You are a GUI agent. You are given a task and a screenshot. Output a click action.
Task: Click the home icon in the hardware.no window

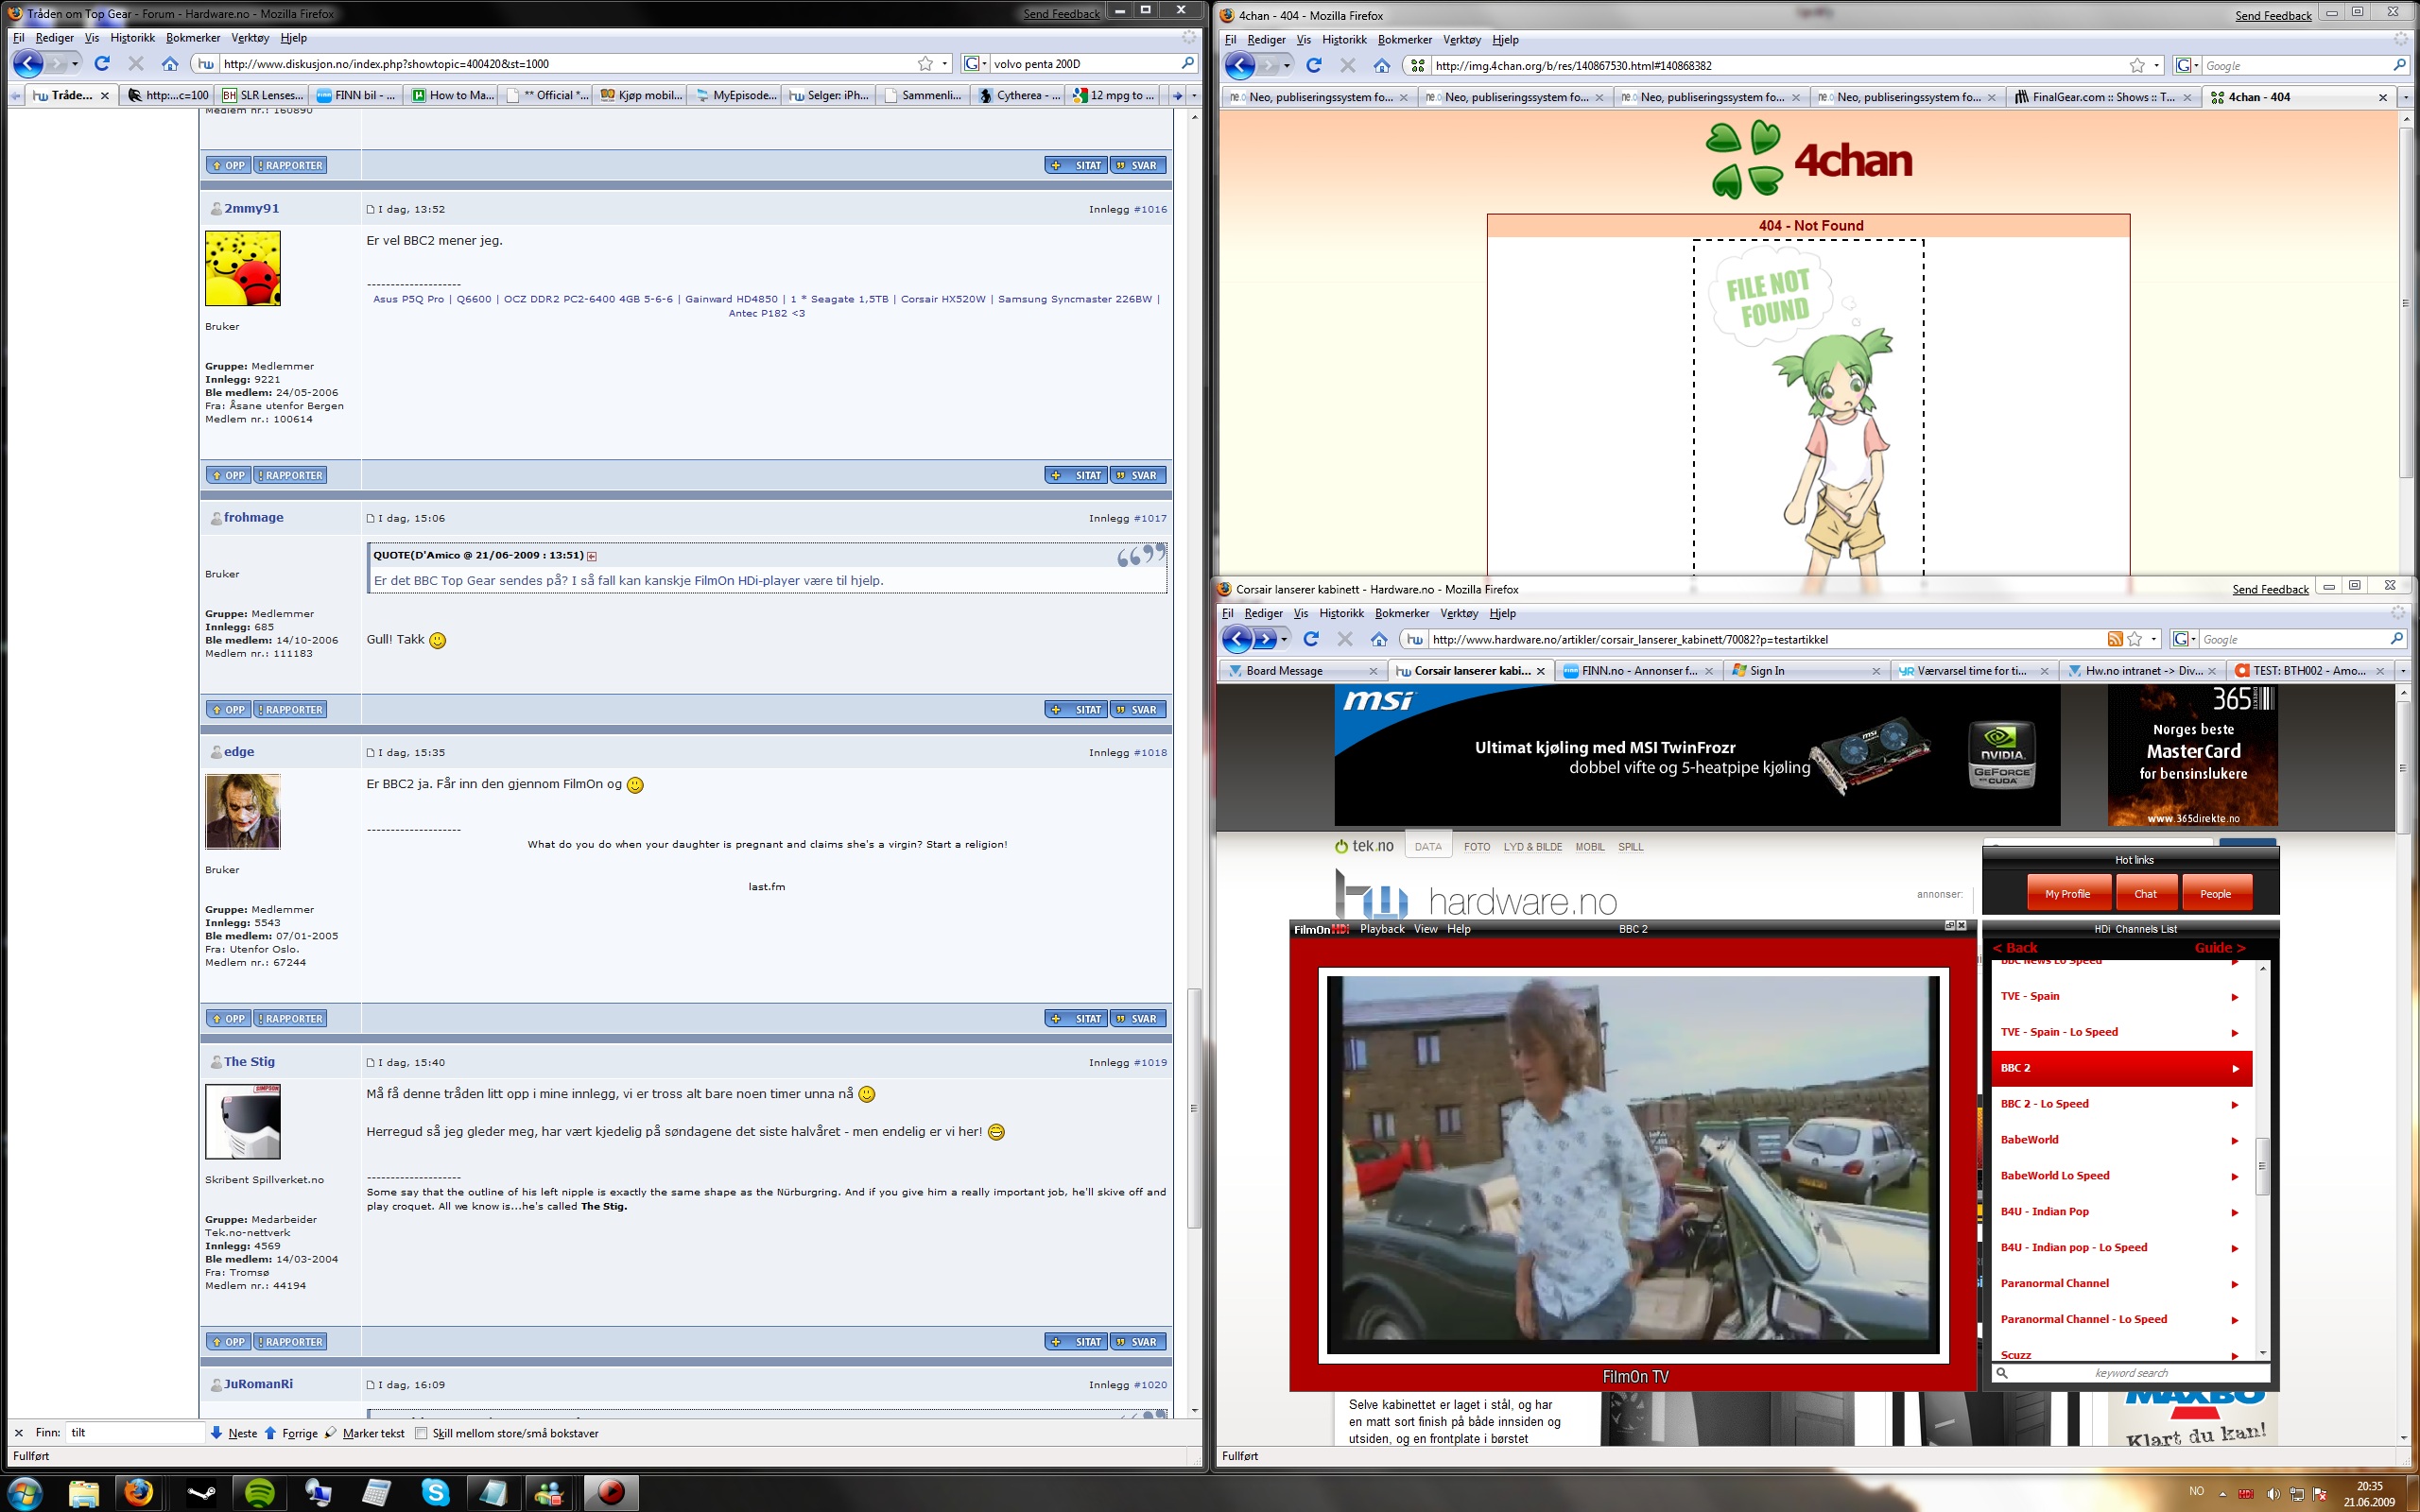(1379, 639)
